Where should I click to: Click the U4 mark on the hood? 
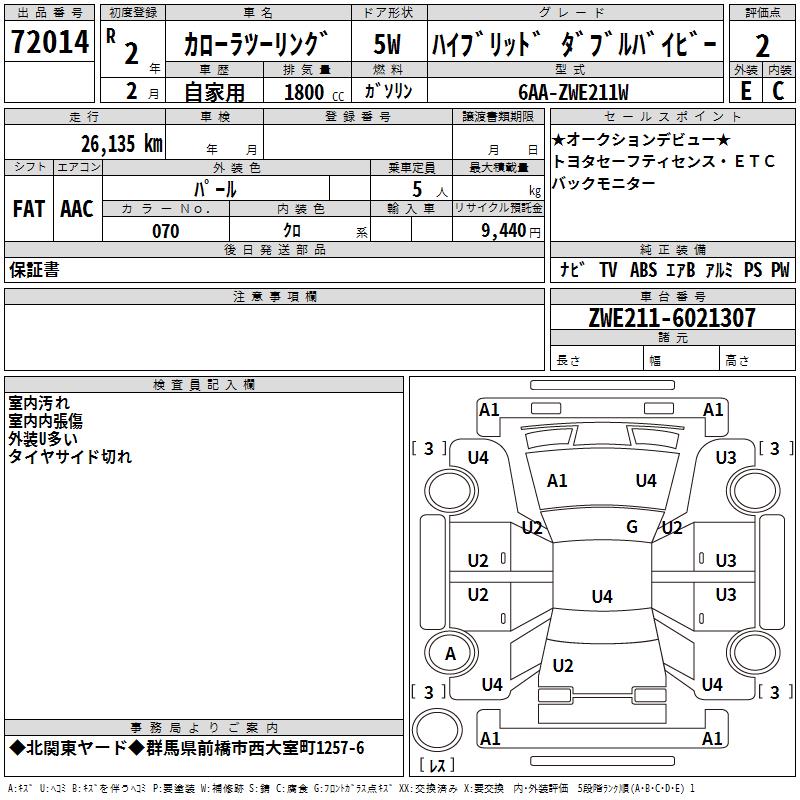coord(646,481)
